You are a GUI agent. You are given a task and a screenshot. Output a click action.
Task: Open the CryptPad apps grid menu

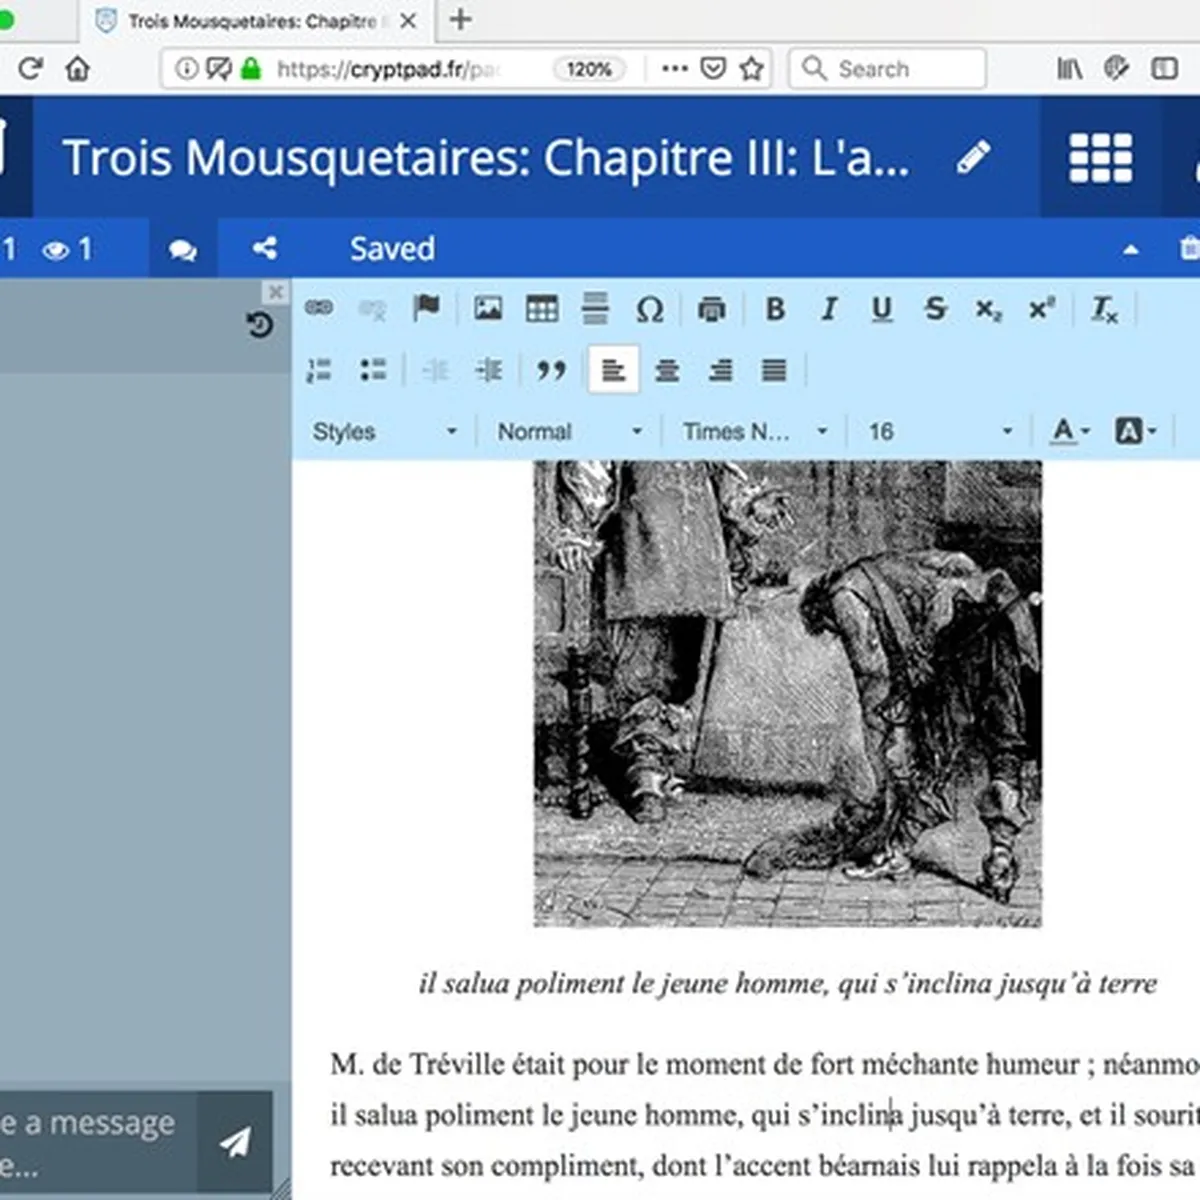pos(1101,158)
